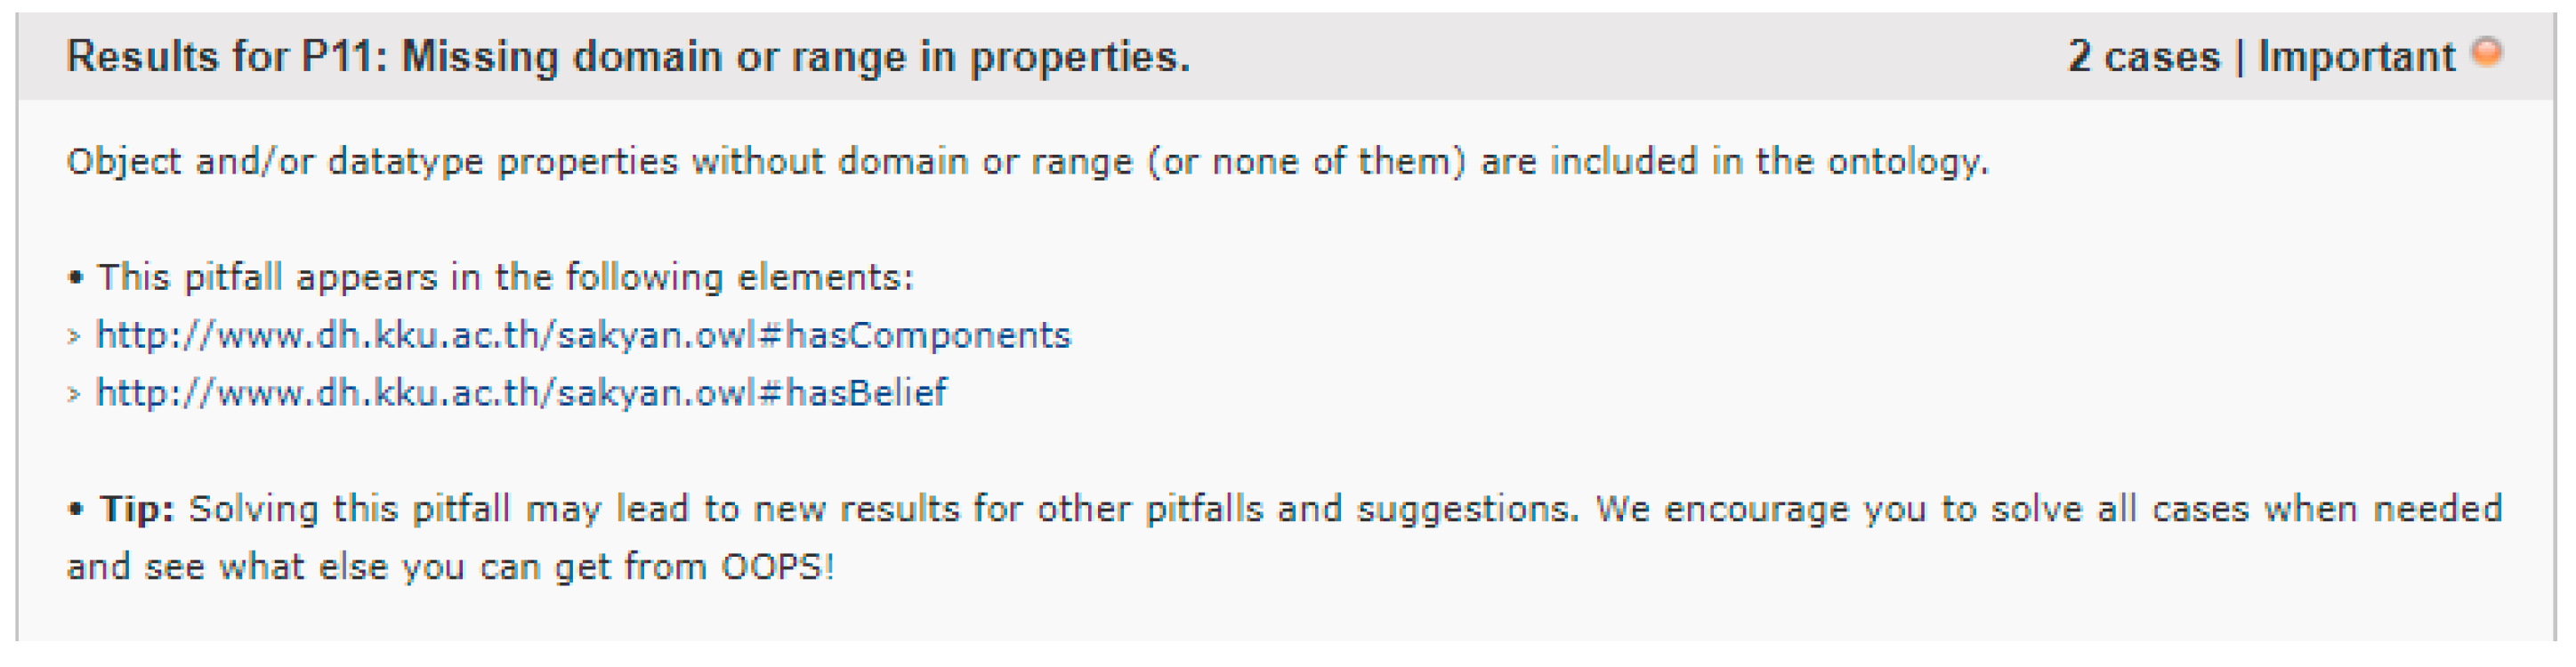2576x667 pixels.
Task: Click the 'Important' severity label
Action: [x=2356, y=57]
